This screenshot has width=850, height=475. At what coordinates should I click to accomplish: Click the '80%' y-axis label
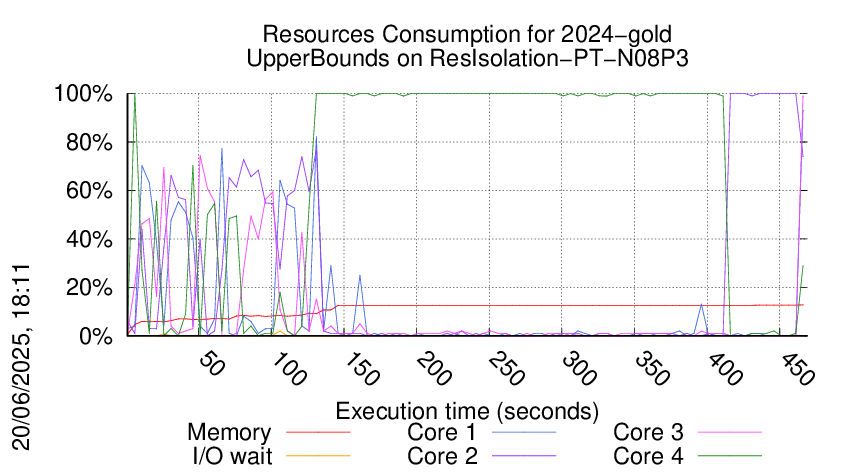click(x=89, y=143)
